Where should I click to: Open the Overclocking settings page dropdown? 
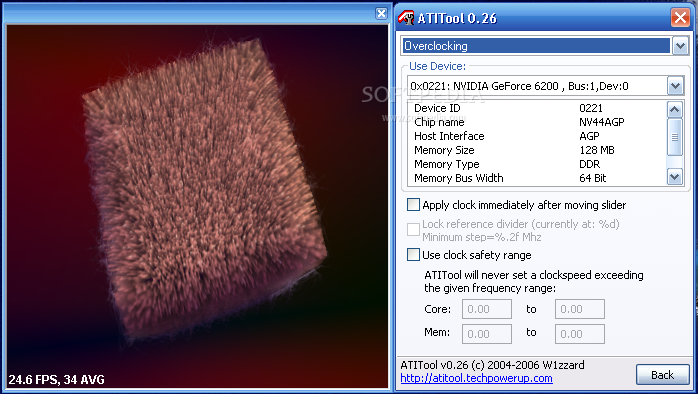pos(680,46)
